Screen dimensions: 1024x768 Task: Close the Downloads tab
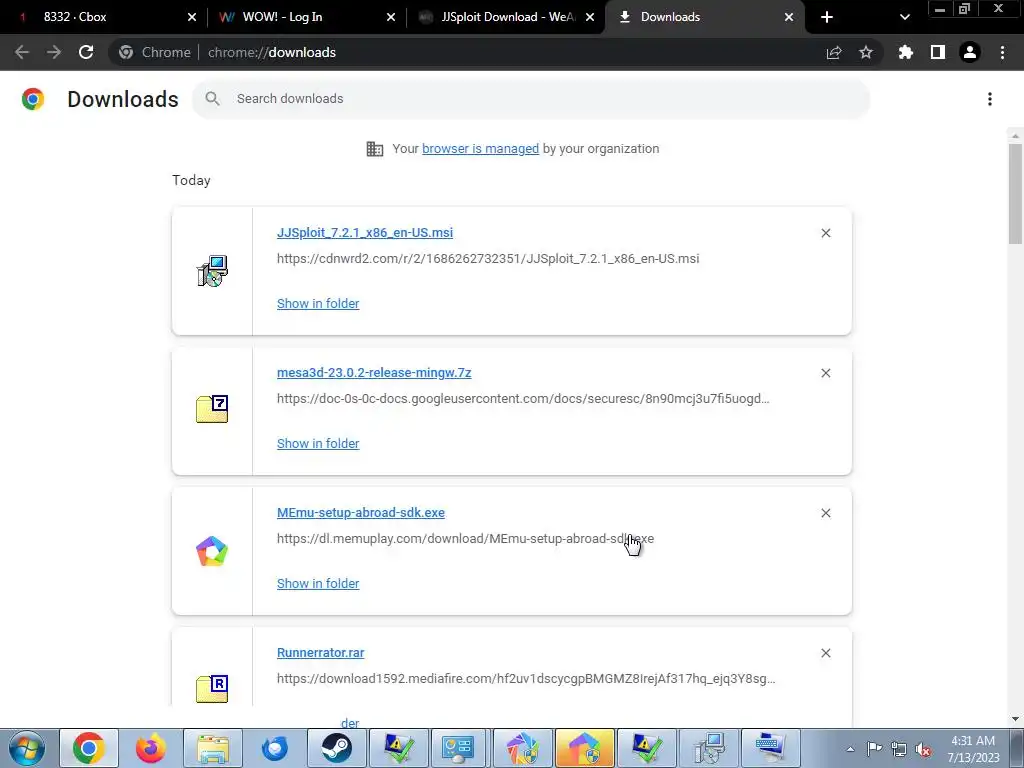(x=789, y=17)
